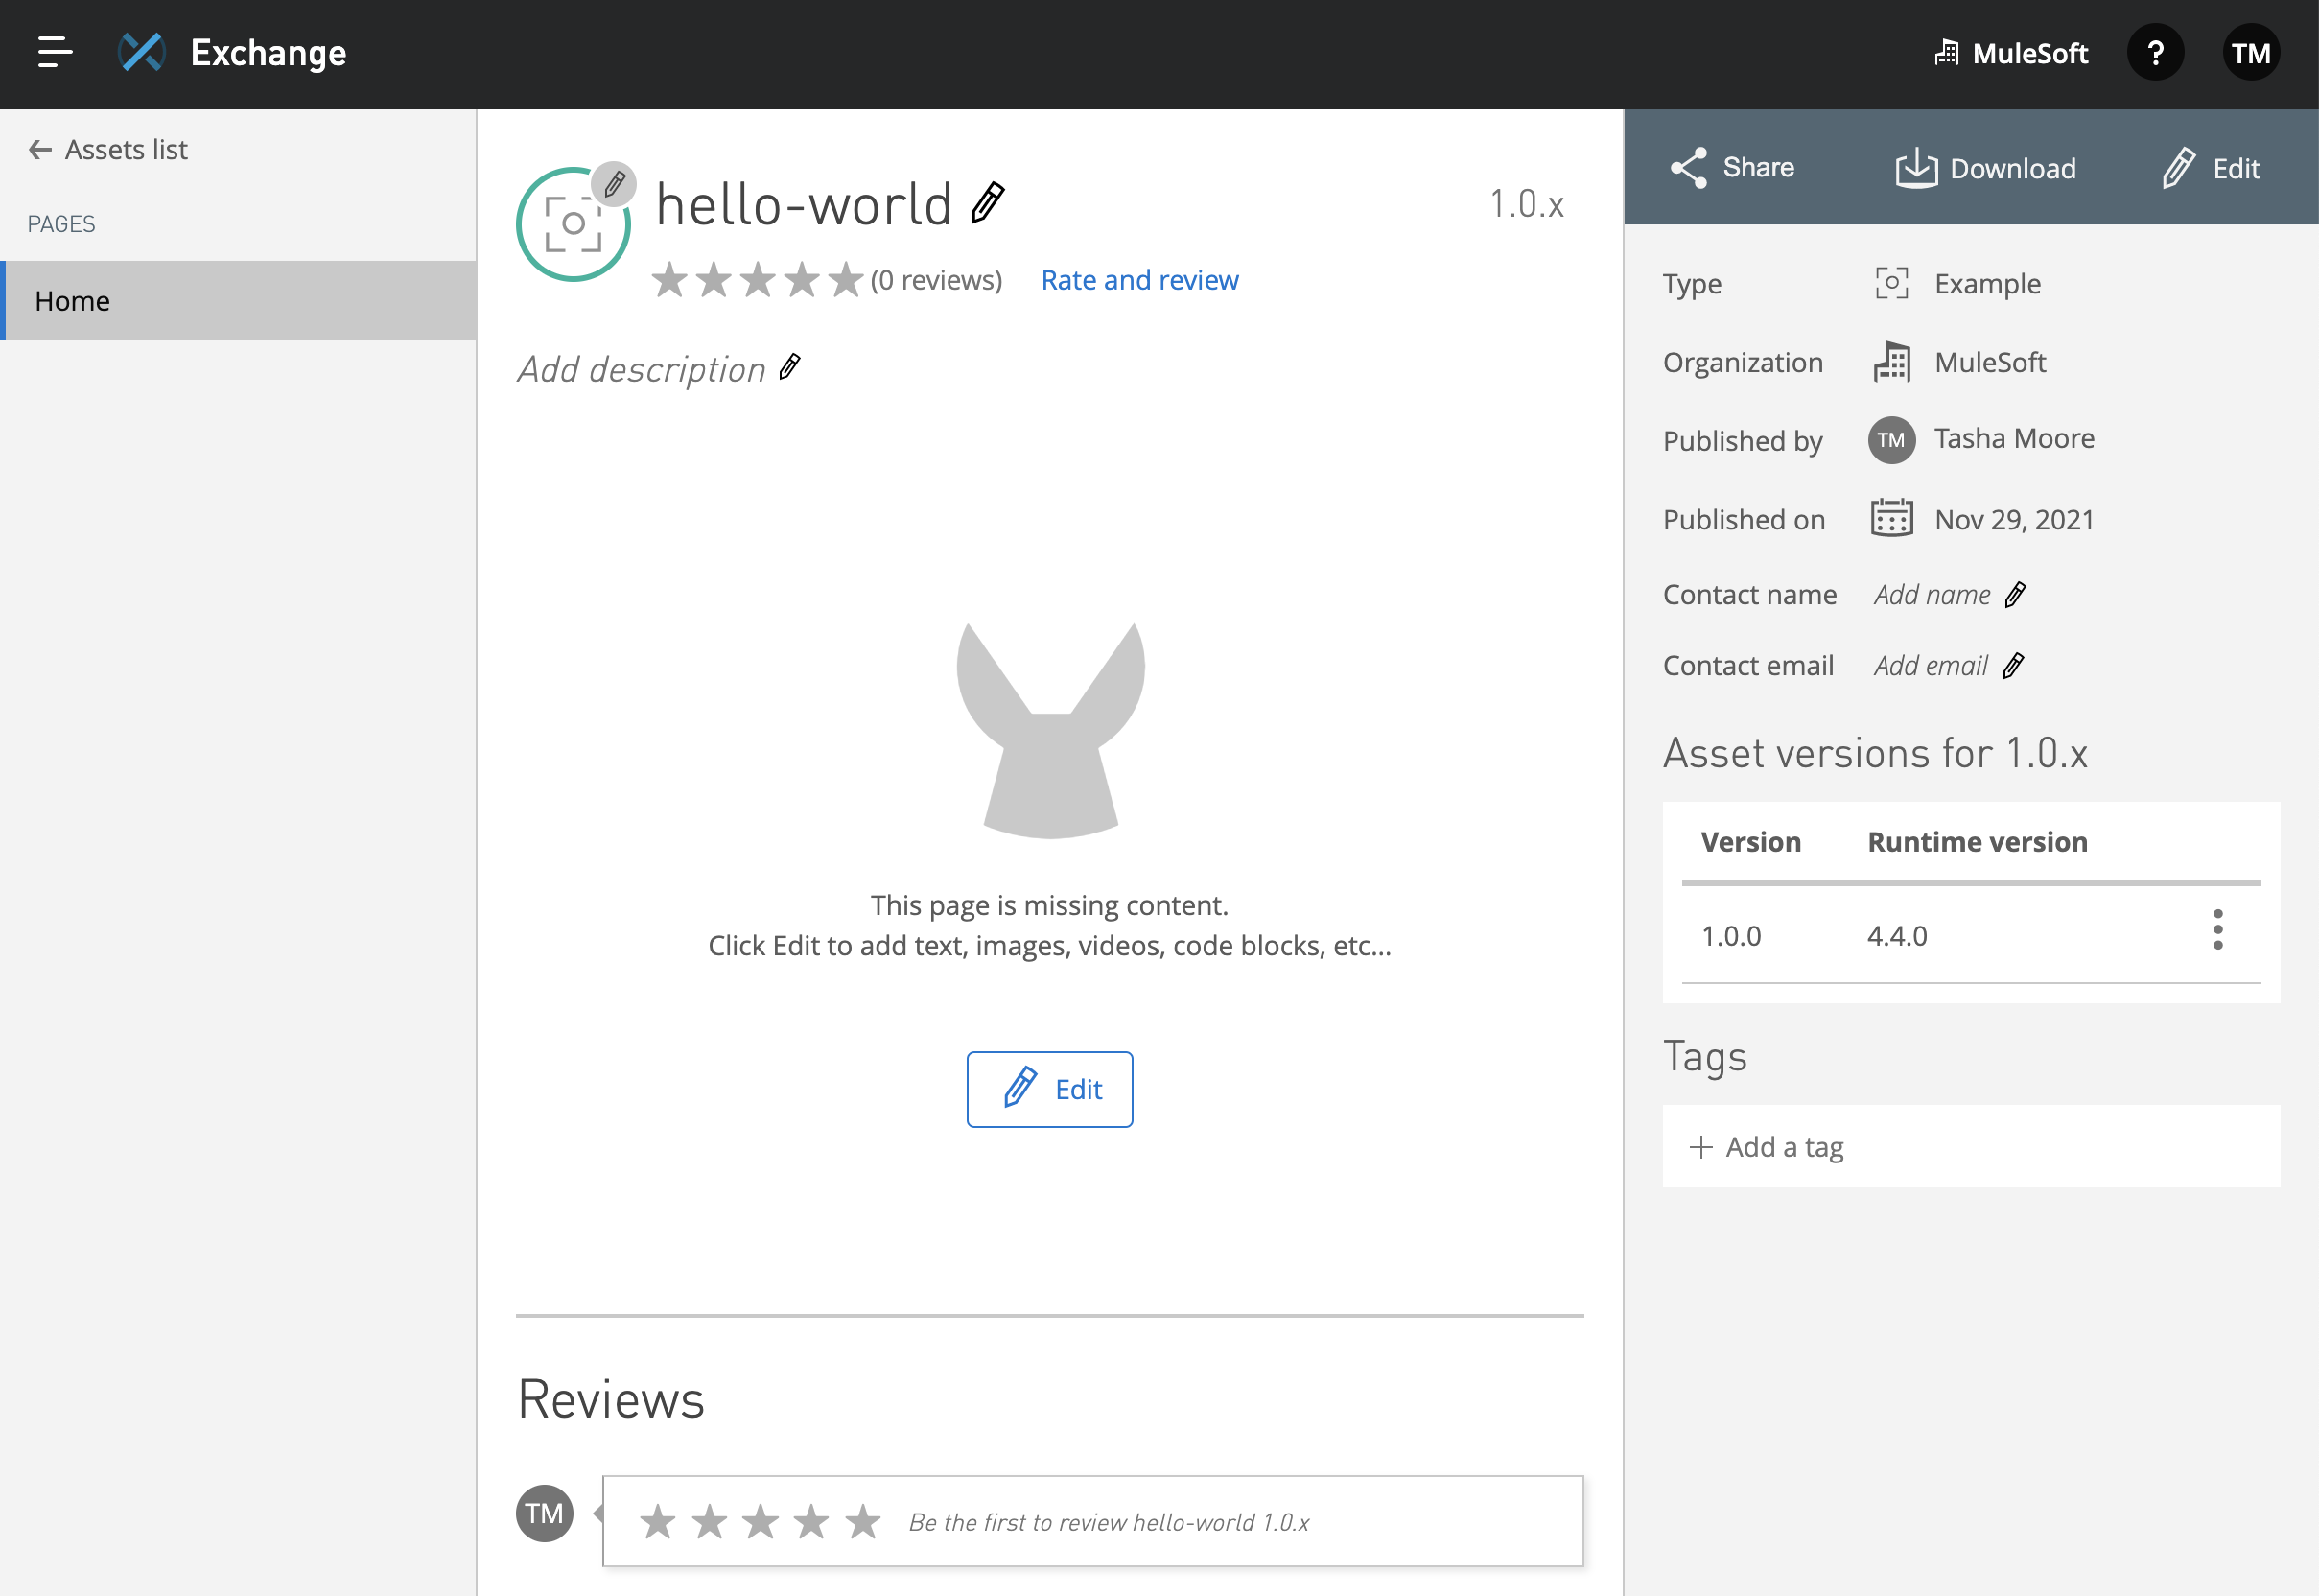The image size is (2319, 1596).
Task: Edit the hello-world asset name
Action: pos(987,203)
